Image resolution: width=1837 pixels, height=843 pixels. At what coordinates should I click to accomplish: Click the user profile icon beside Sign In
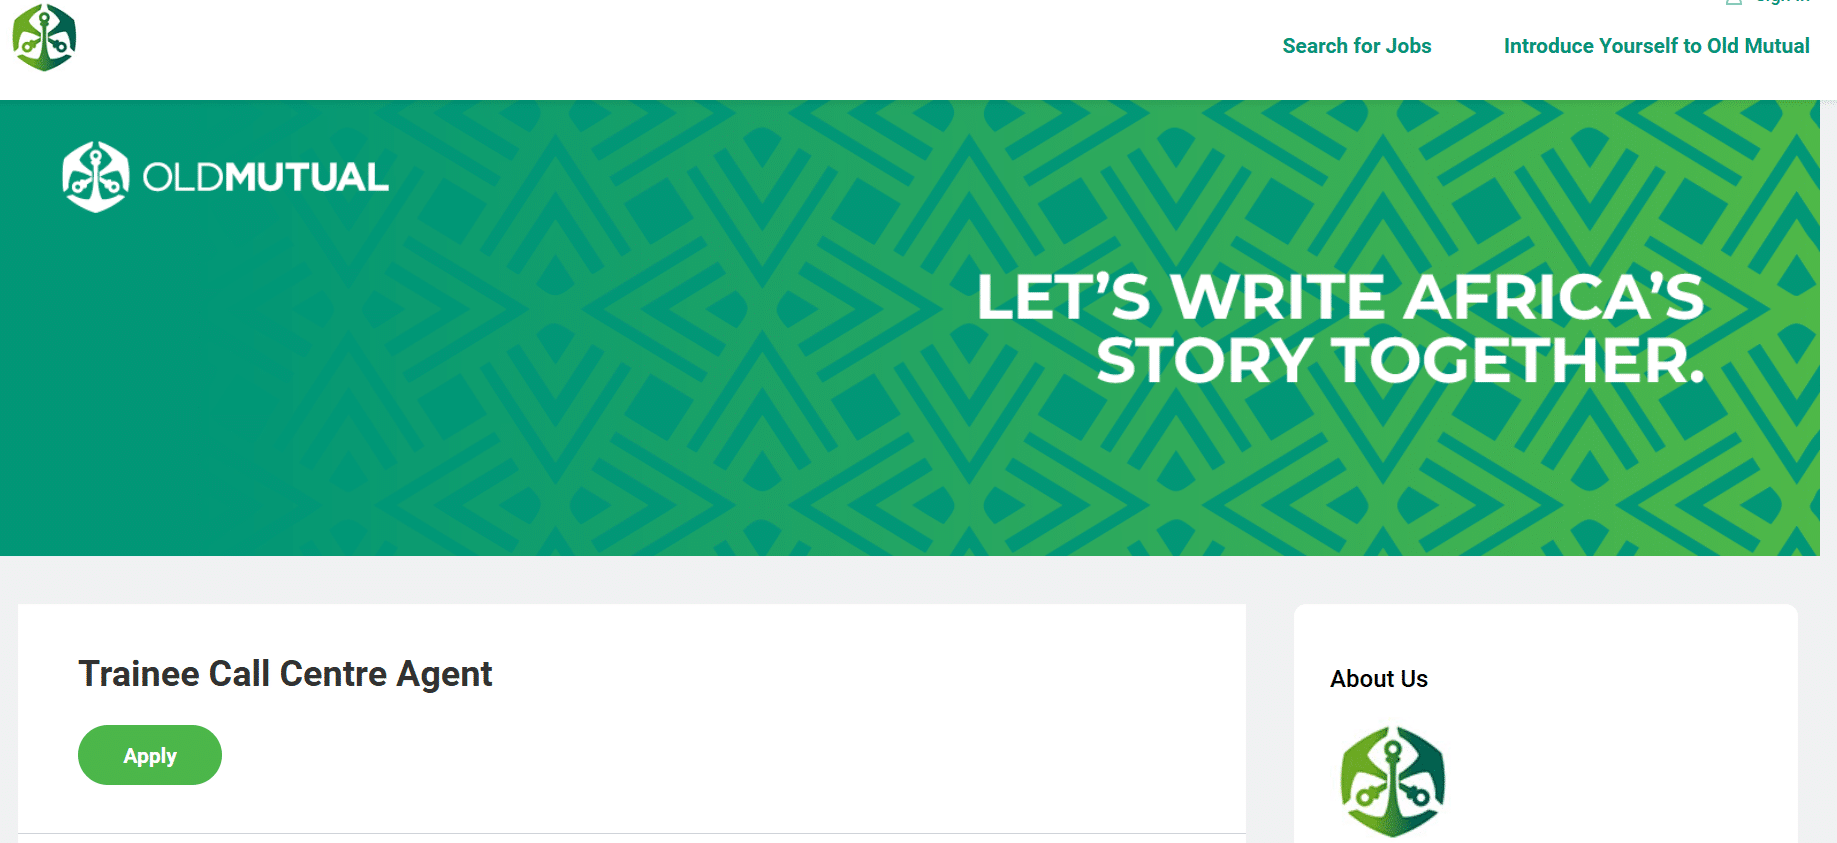pos(1734,2)
